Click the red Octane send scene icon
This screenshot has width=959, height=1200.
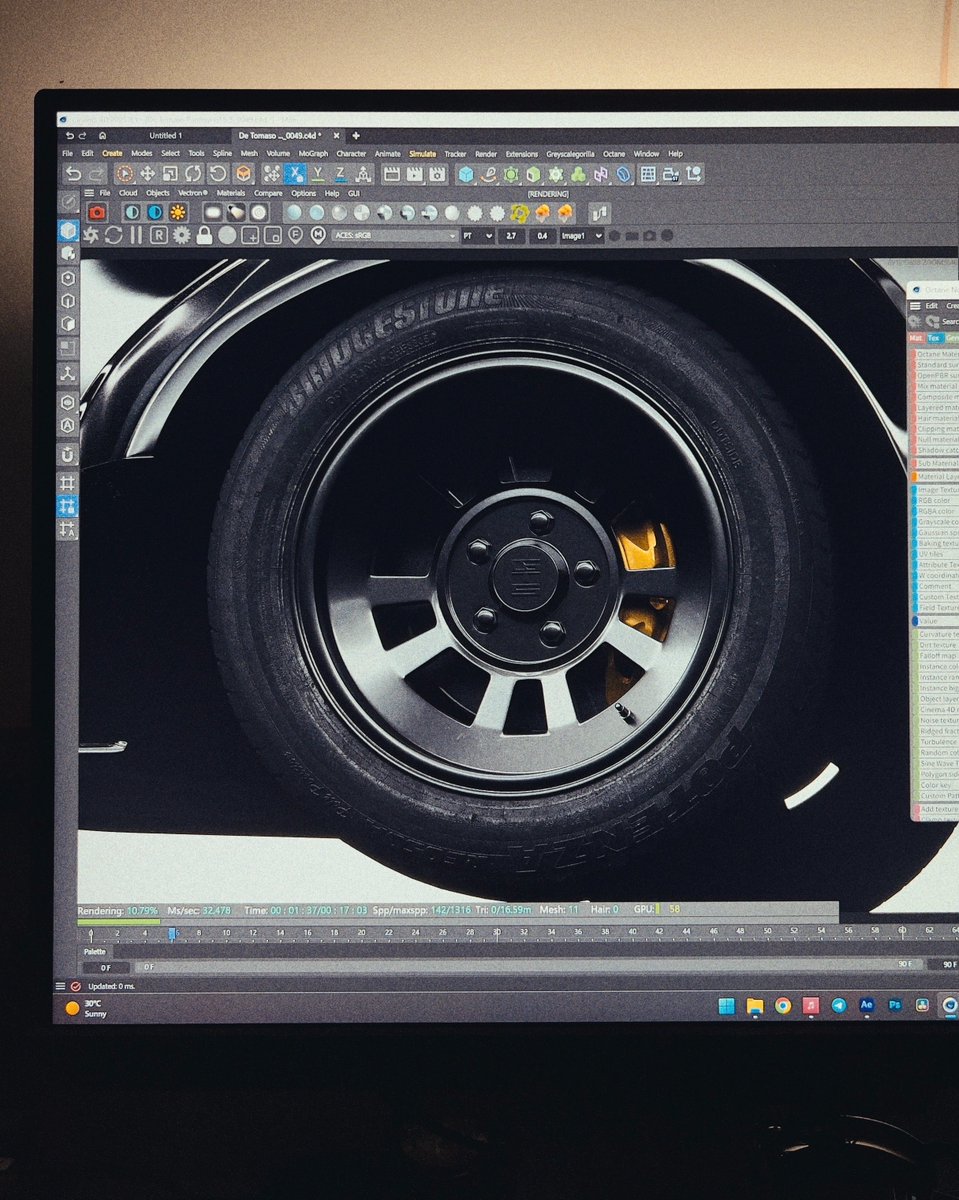point(98,211)
